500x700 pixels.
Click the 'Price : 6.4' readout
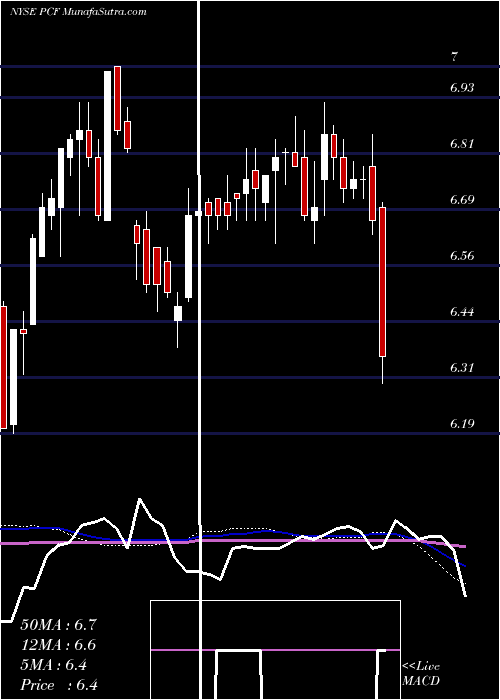[59, 685]
